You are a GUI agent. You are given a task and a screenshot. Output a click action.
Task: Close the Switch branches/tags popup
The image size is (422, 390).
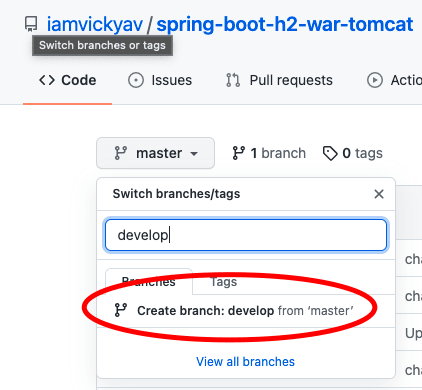pyautogui.click(x=379, y=194)
